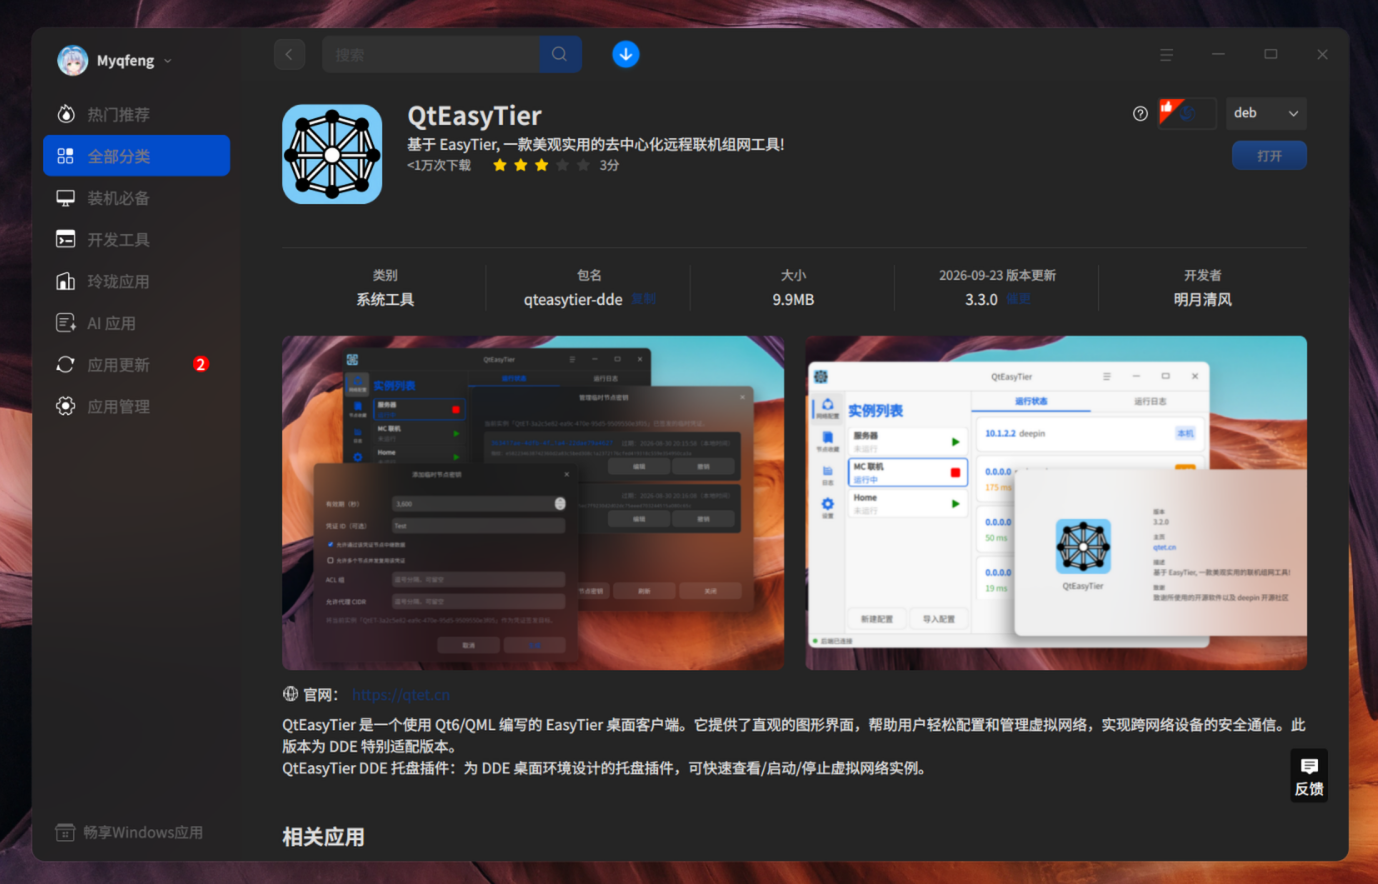Open 开发工具 category
Screen dimensions: 1378x884
(137, 240)
